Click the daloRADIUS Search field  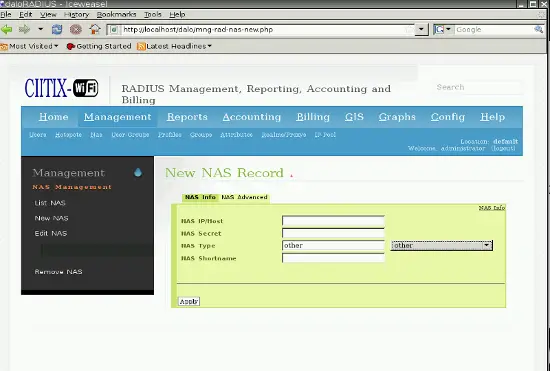tap(478, 87)
